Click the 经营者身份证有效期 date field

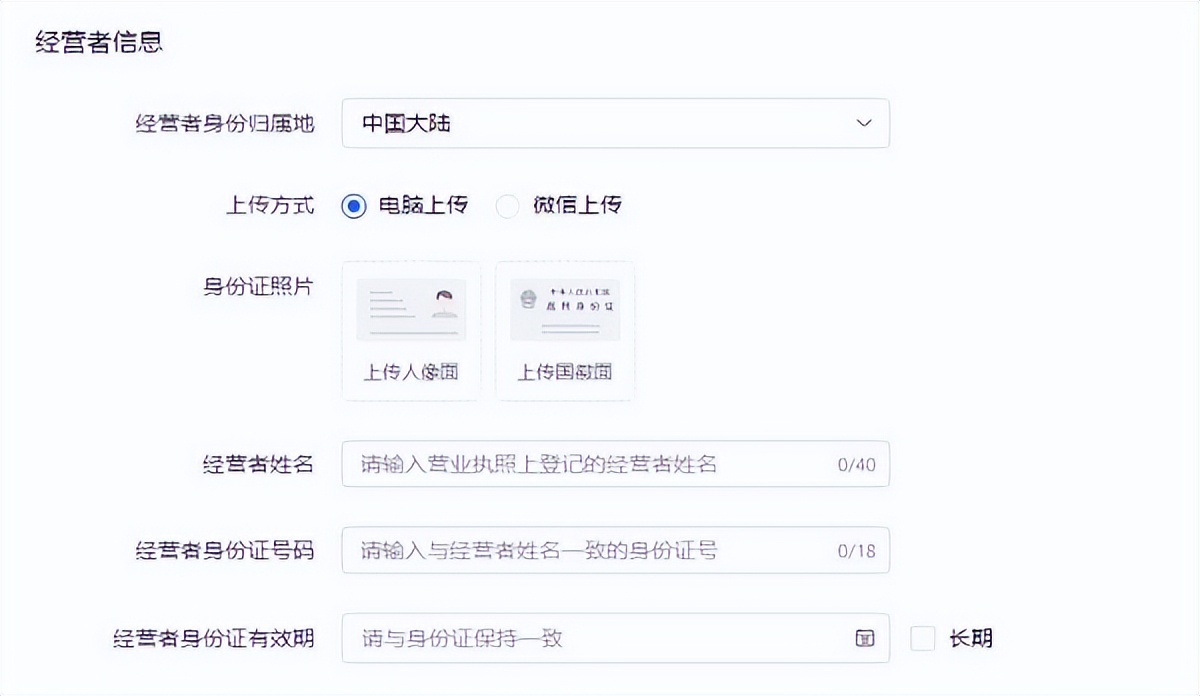(x=590, y=638)
